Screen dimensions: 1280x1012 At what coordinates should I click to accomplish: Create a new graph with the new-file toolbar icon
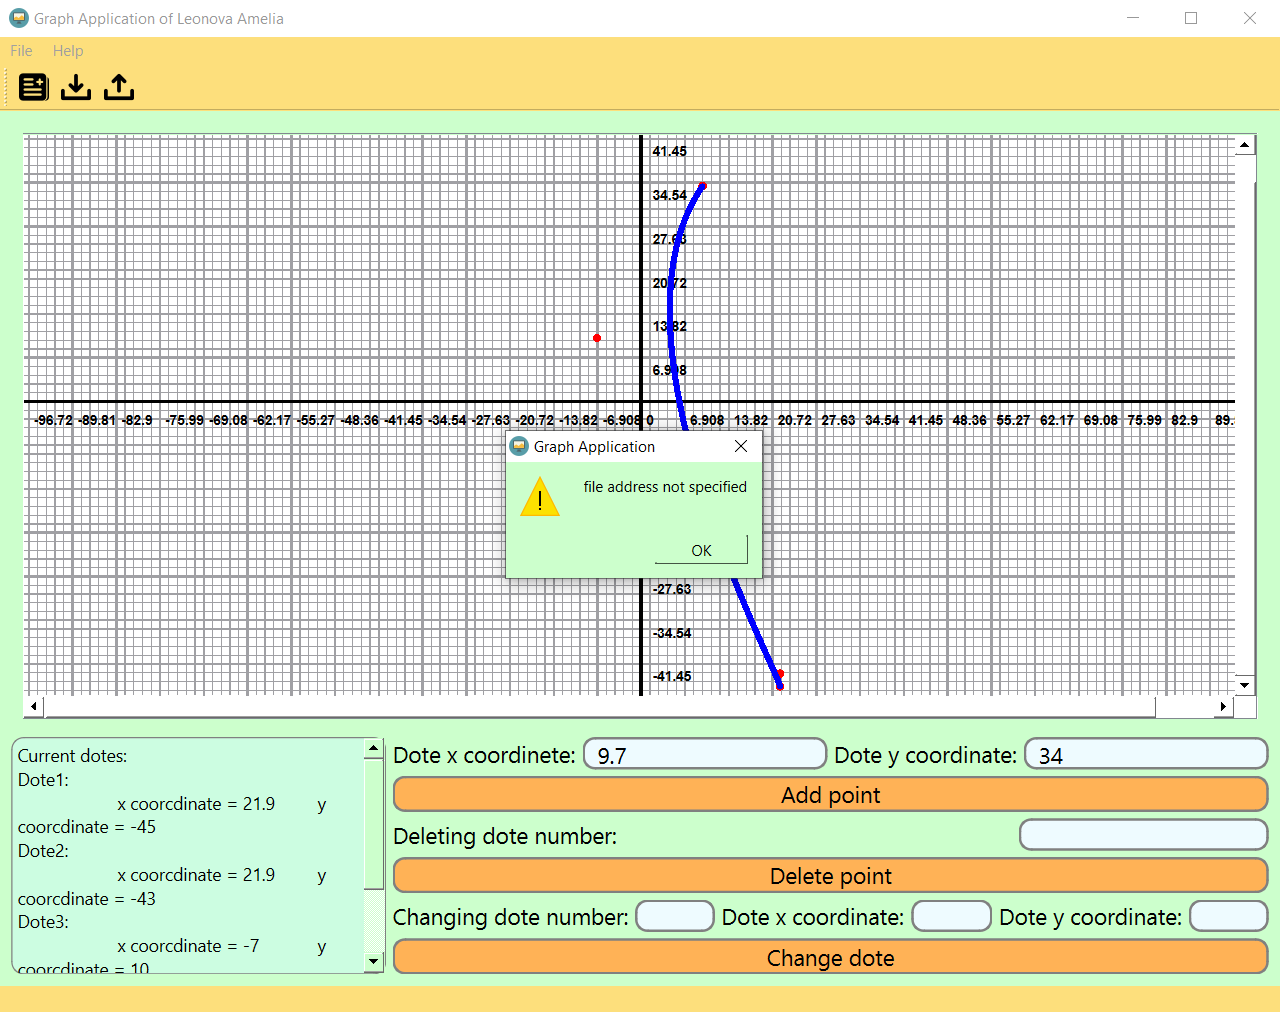coord(33,87)
